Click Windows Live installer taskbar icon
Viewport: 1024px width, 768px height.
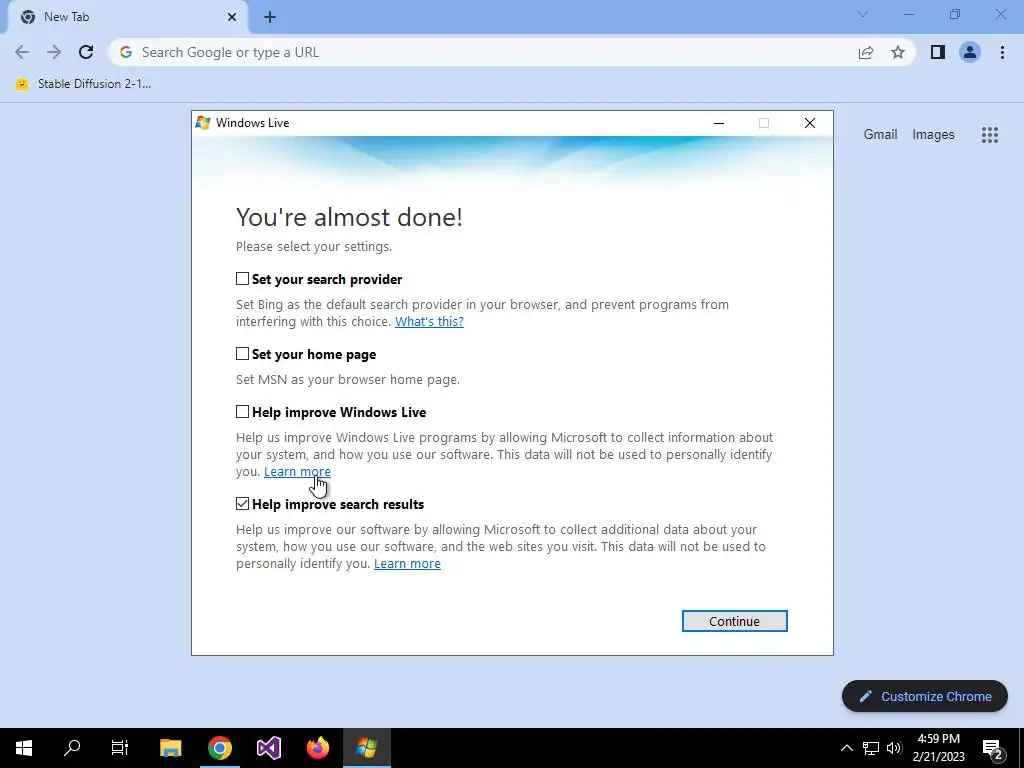pos(367,748)
